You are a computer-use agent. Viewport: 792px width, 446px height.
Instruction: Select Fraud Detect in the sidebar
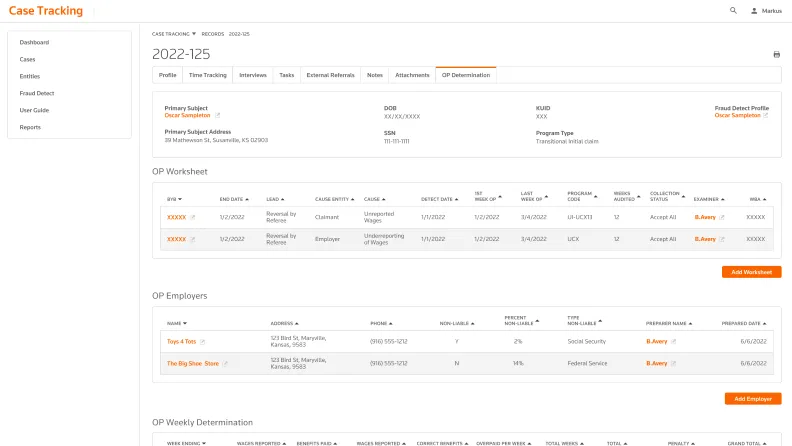pos(36,93)
